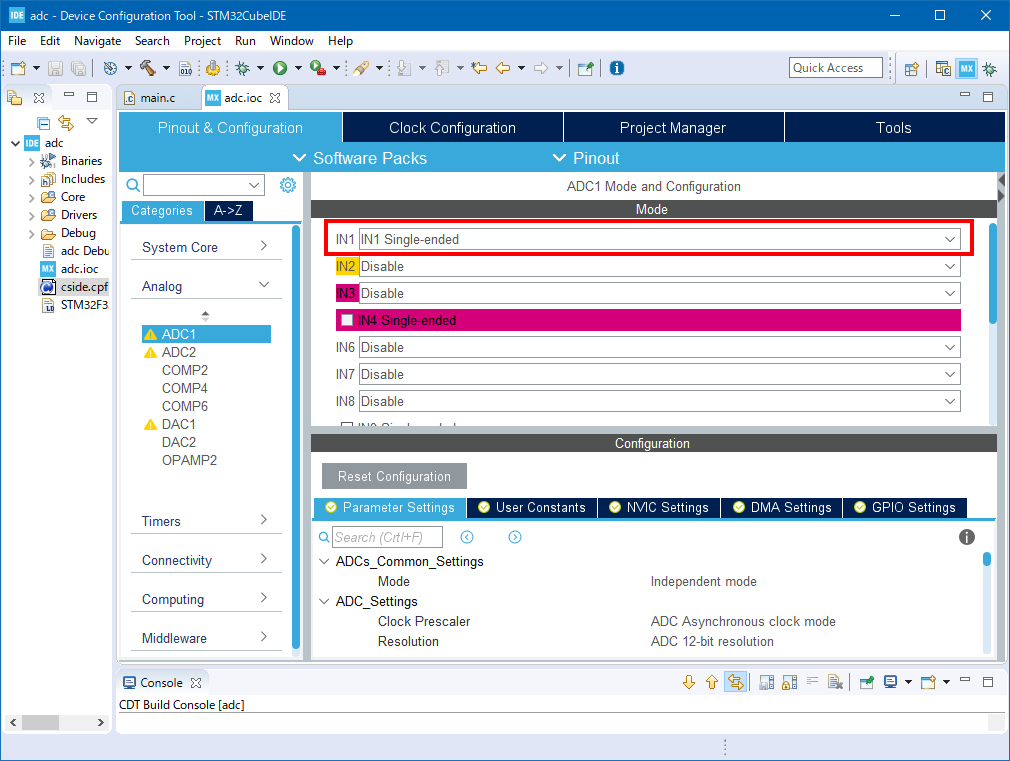Open the User Constants tab
Viewport: 1010px width, 761px height.
pos(532,508)
